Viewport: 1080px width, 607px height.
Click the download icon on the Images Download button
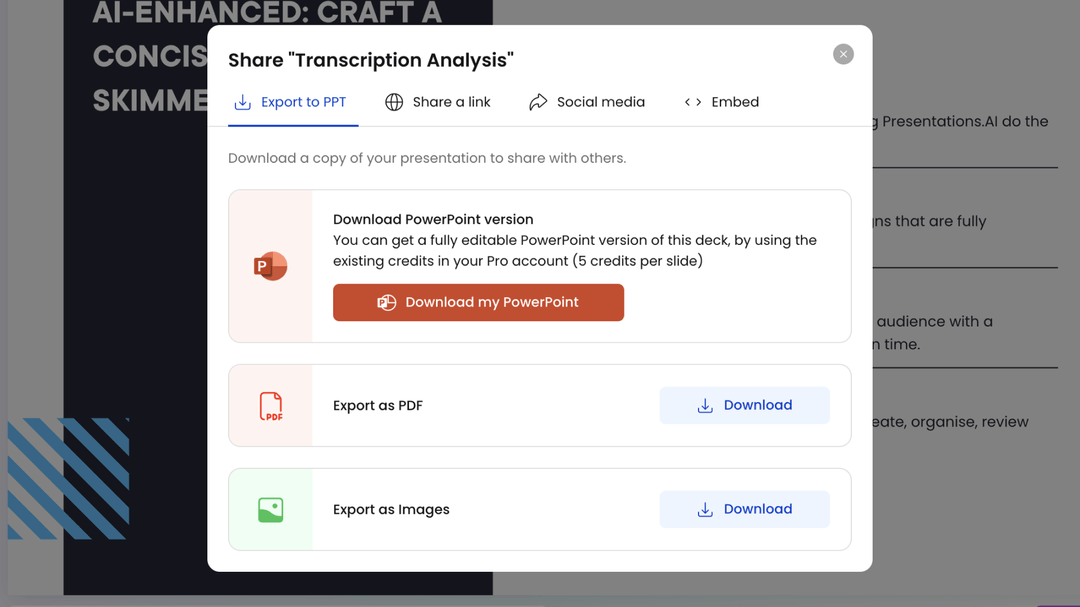pyautogui.click(x=704, y=509)
